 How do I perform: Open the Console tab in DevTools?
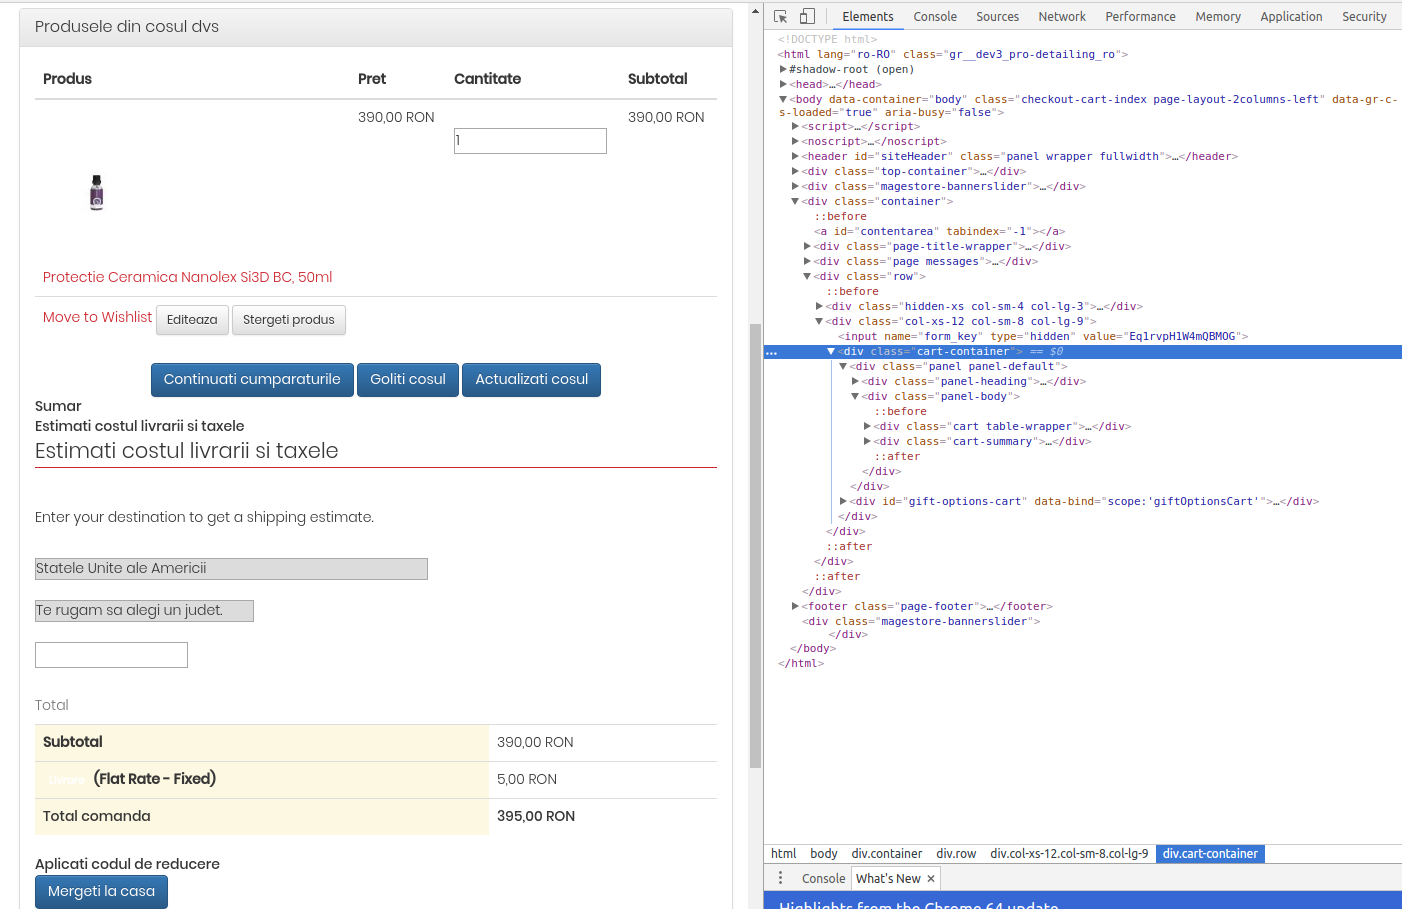pos(935,16)
